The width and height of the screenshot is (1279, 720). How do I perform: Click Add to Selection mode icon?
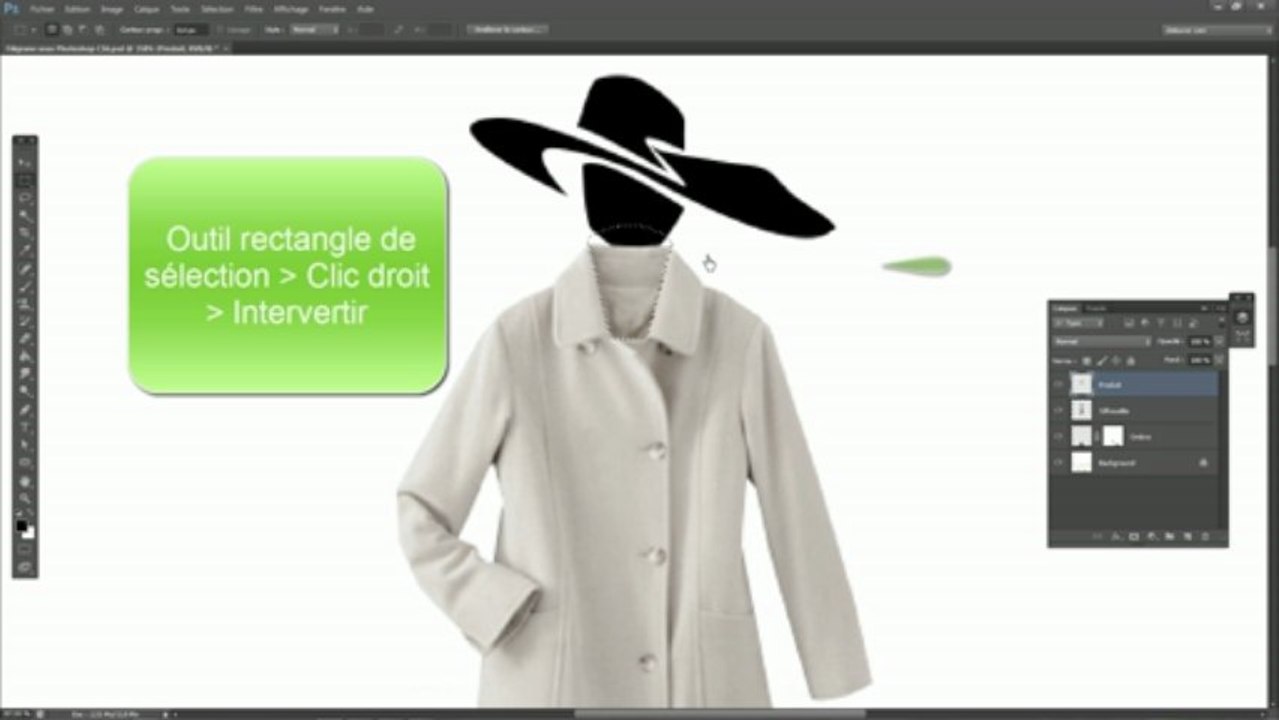(x=67, y=30)
